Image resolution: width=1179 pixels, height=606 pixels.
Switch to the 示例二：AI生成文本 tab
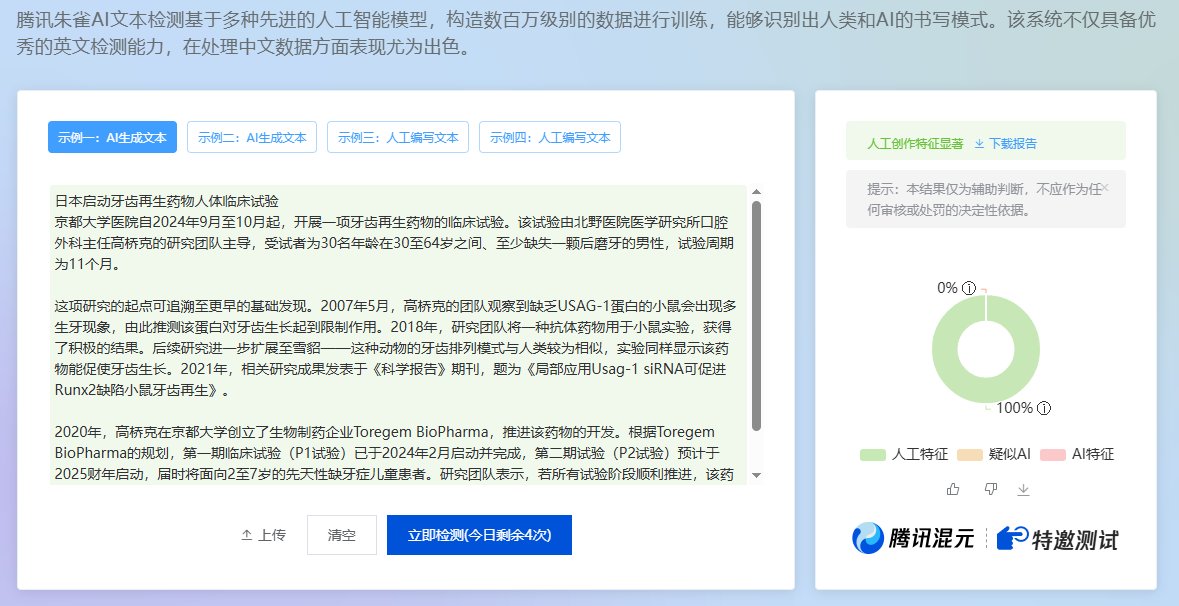pyautogui.click(x=251, y=137)
